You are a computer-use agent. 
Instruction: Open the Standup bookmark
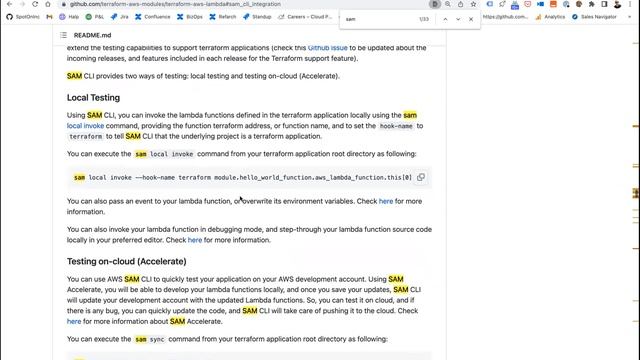click(257, 17)
